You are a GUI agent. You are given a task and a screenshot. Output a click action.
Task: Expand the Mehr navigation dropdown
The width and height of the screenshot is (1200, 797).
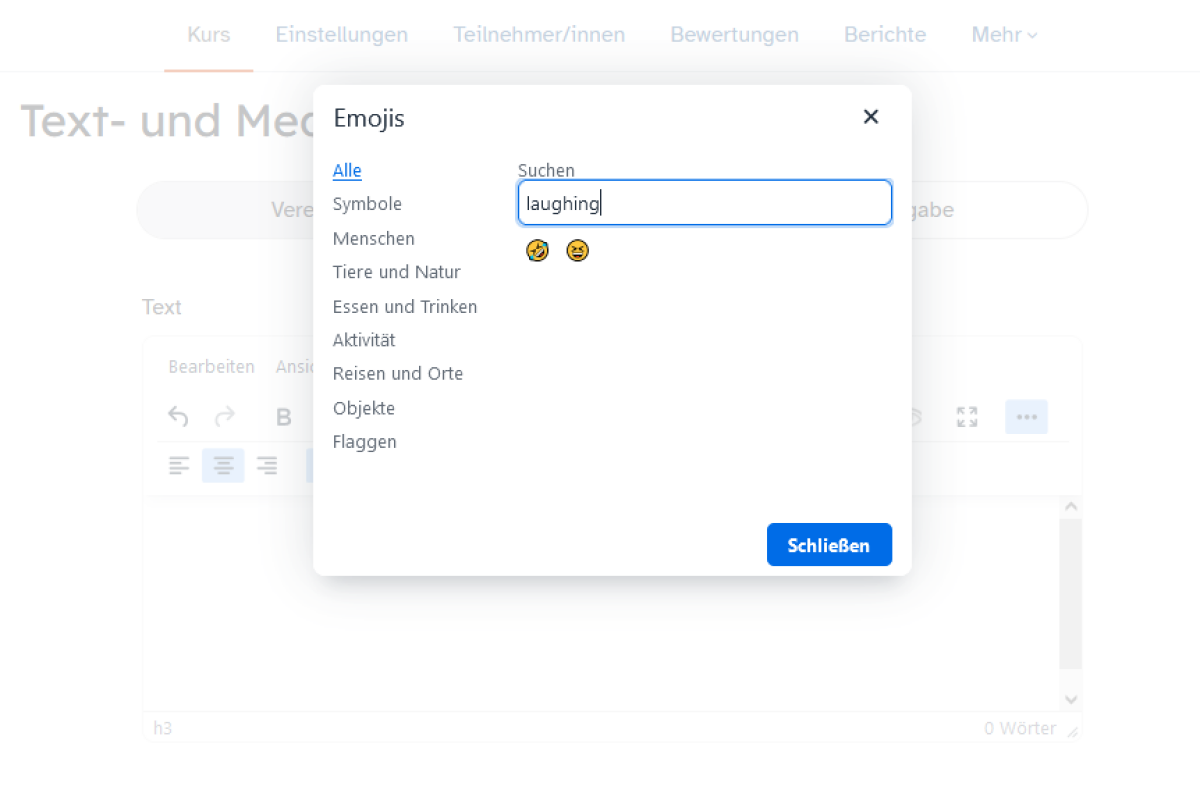point(1004,35)
